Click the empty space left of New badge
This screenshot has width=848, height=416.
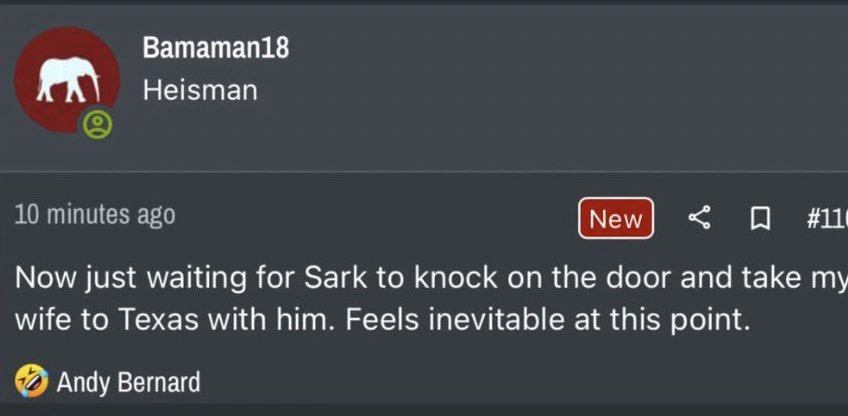coord(380,216)
